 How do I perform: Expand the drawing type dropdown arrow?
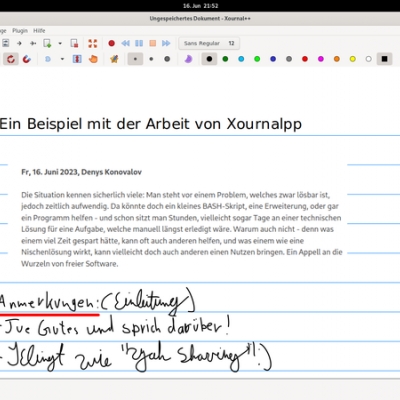62,59
